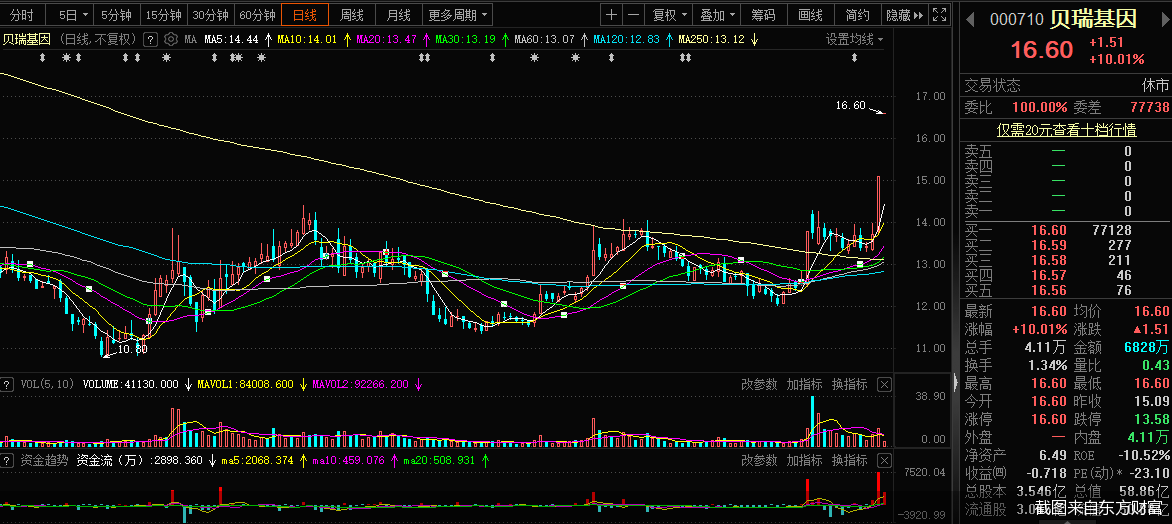
Task: Toggle 隐藏 to hide the side panel
Action: point(904,14)
